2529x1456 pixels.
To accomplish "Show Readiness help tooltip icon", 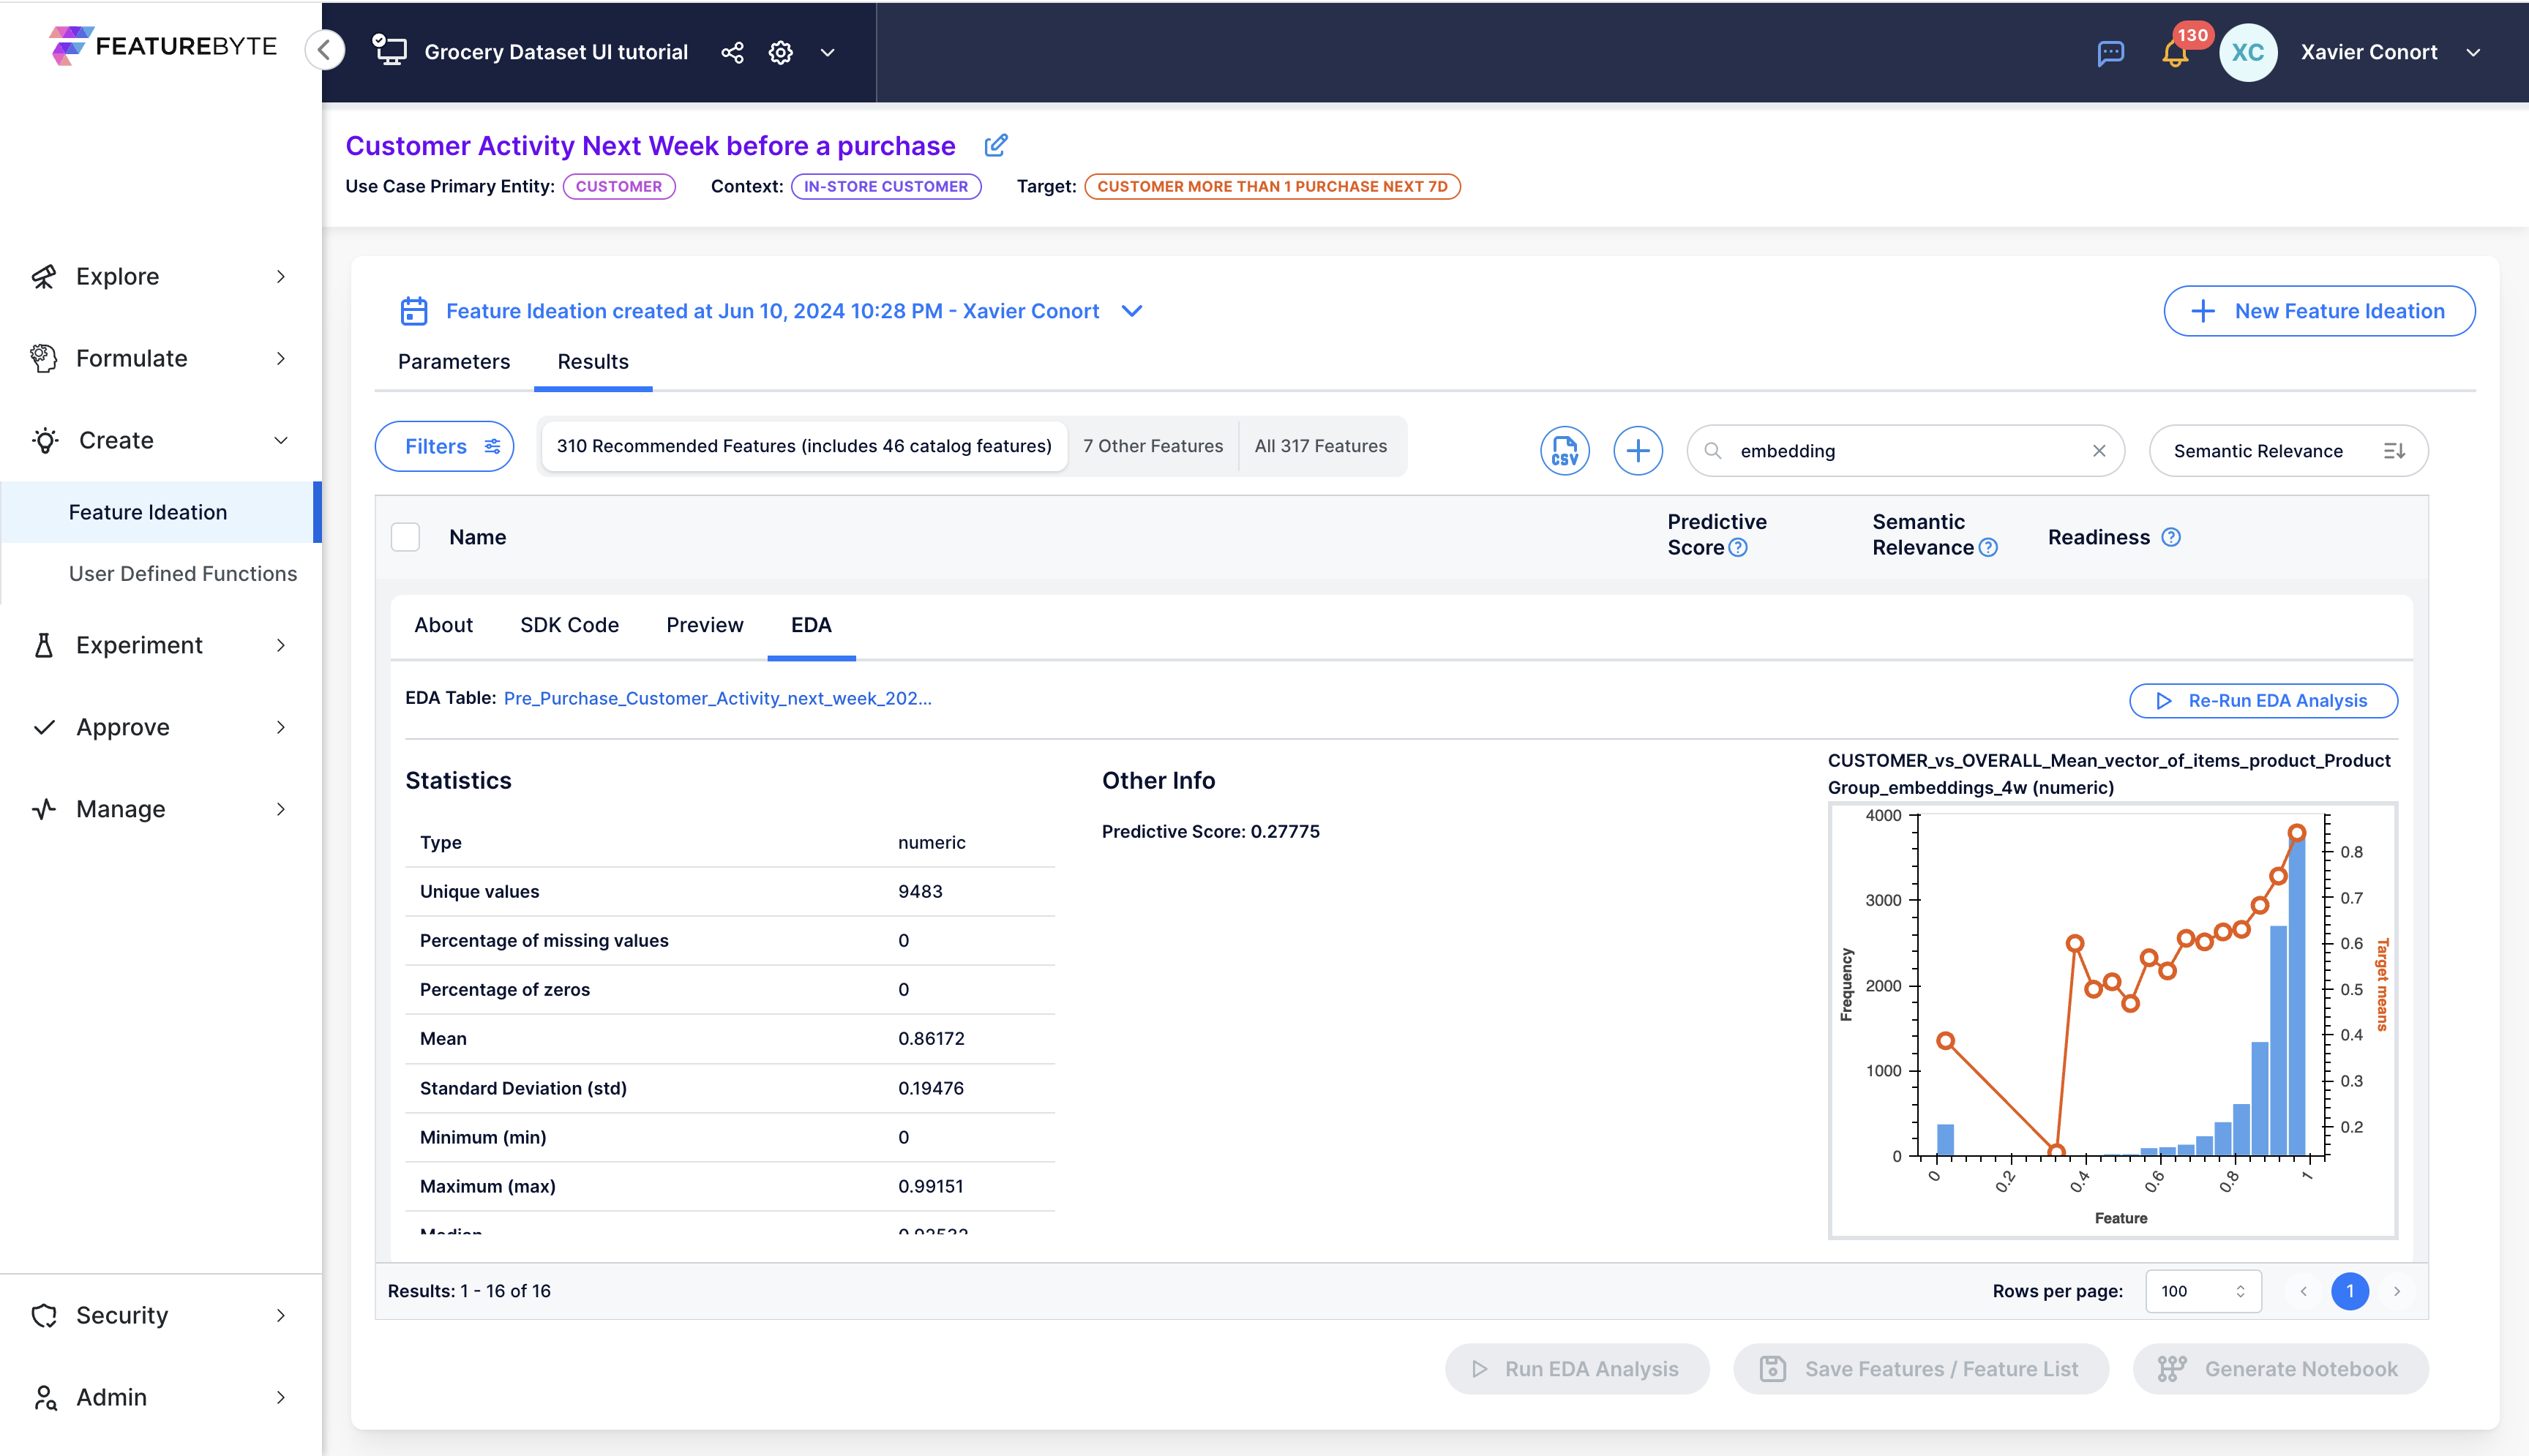I will pyautogui.click(x=2170, y=537).
